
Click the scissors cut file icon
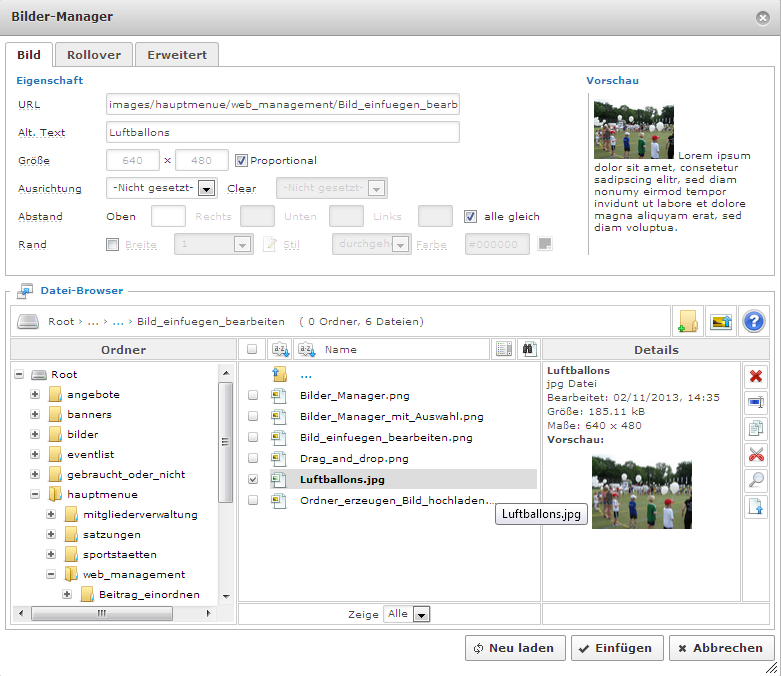[756, 454]
